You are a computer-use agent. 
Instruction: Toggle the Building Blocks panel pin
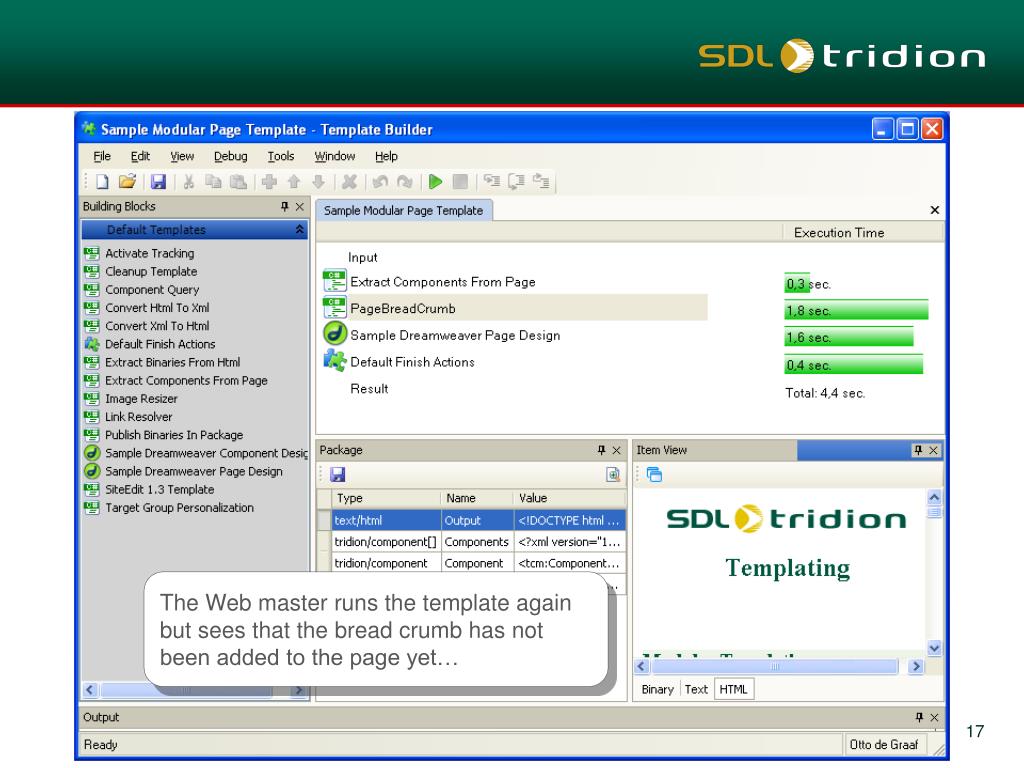[284, 206]
